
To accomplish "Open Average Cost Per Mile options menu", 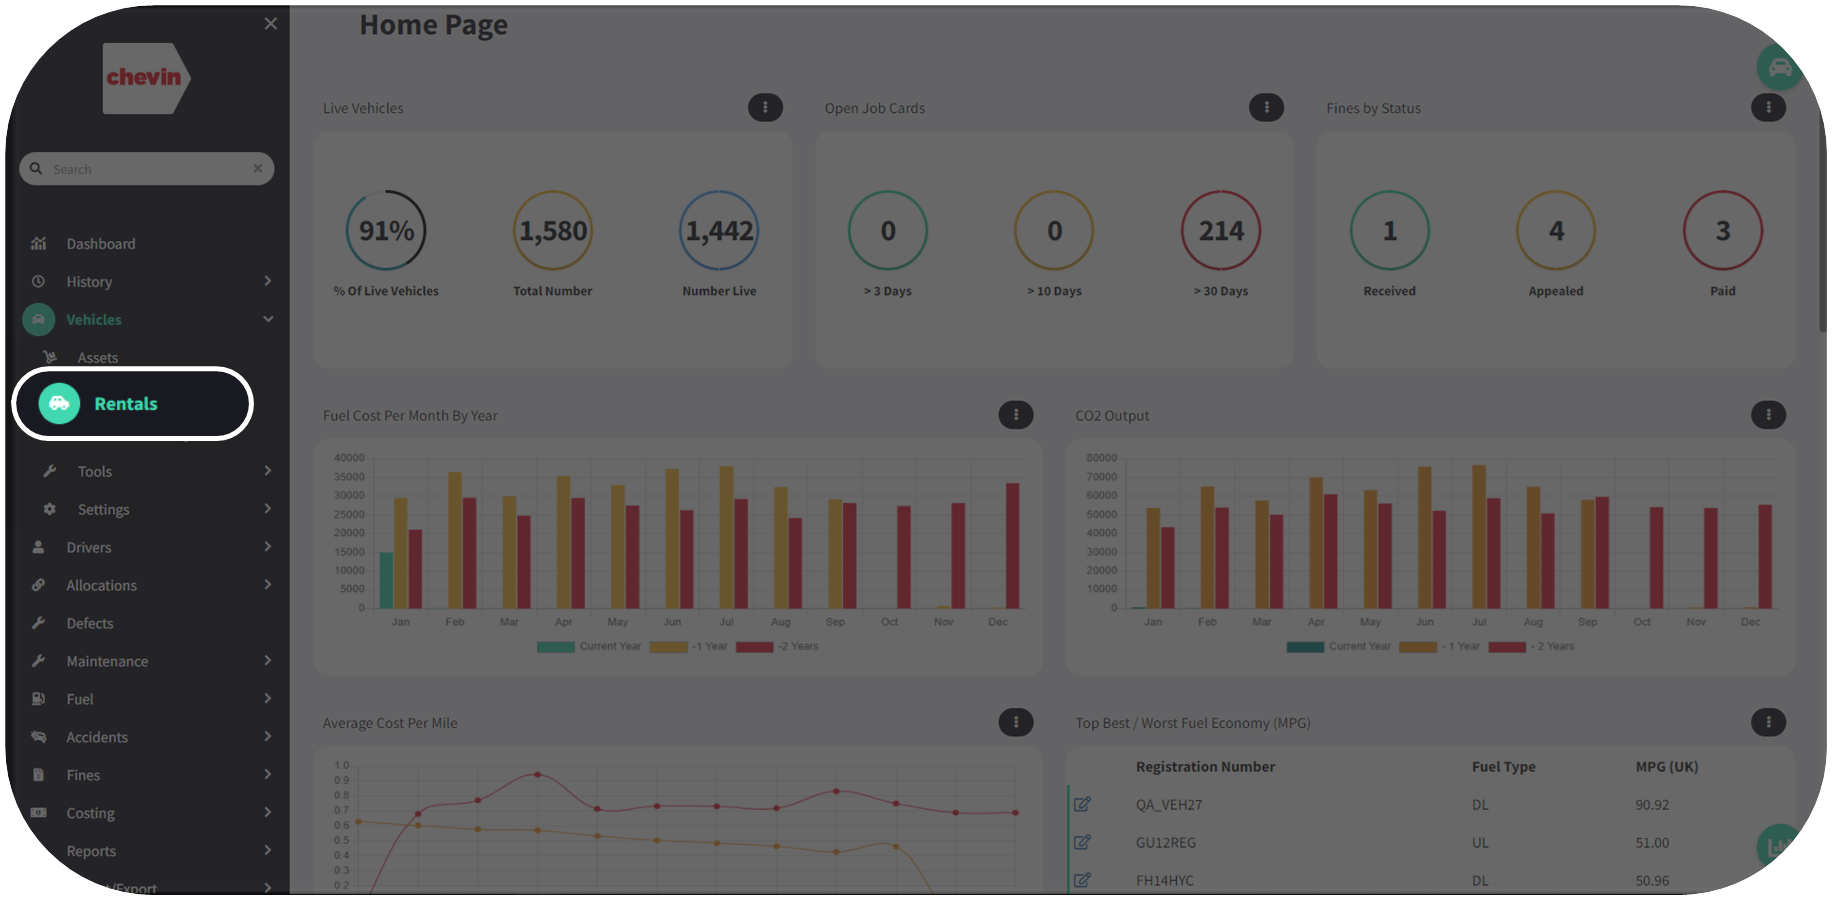I will 1016,722.
